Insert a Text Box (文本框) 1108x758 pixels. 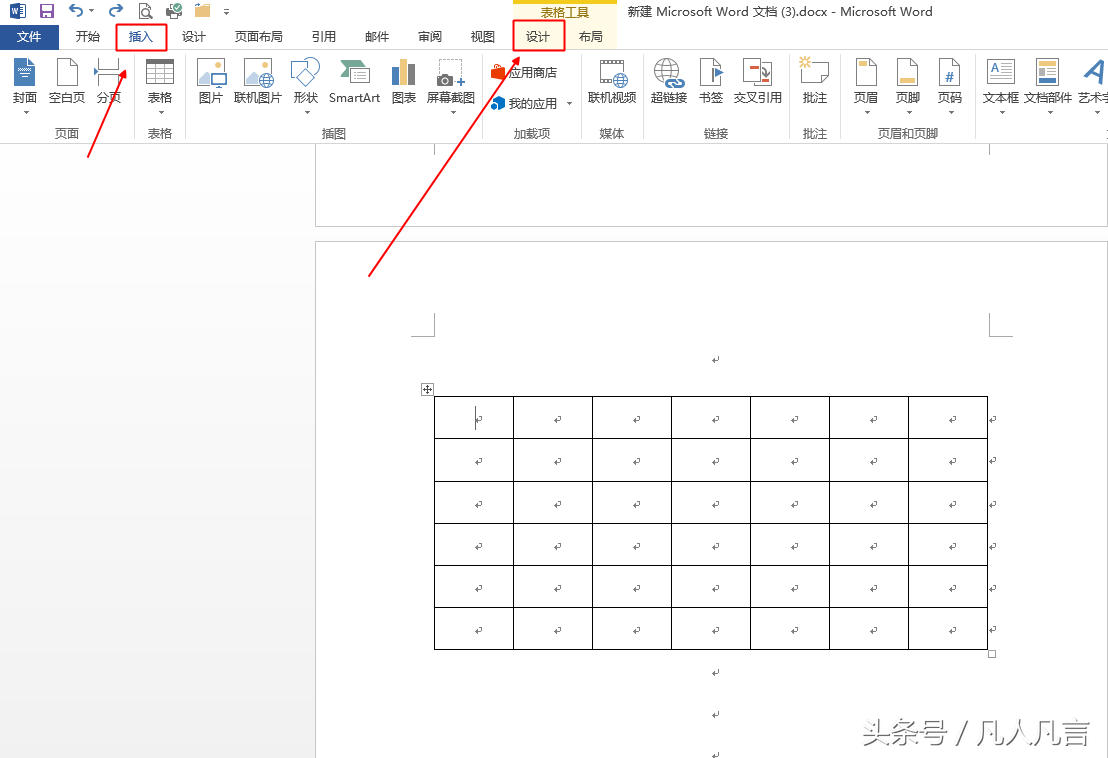click(x=1001, y=81)
